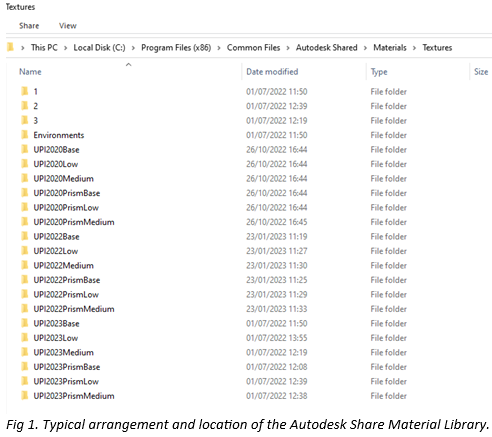The image size is (492, 437).
Task: Click the name of folder 2
Action: pyautogui.click(x=35, y=106)
